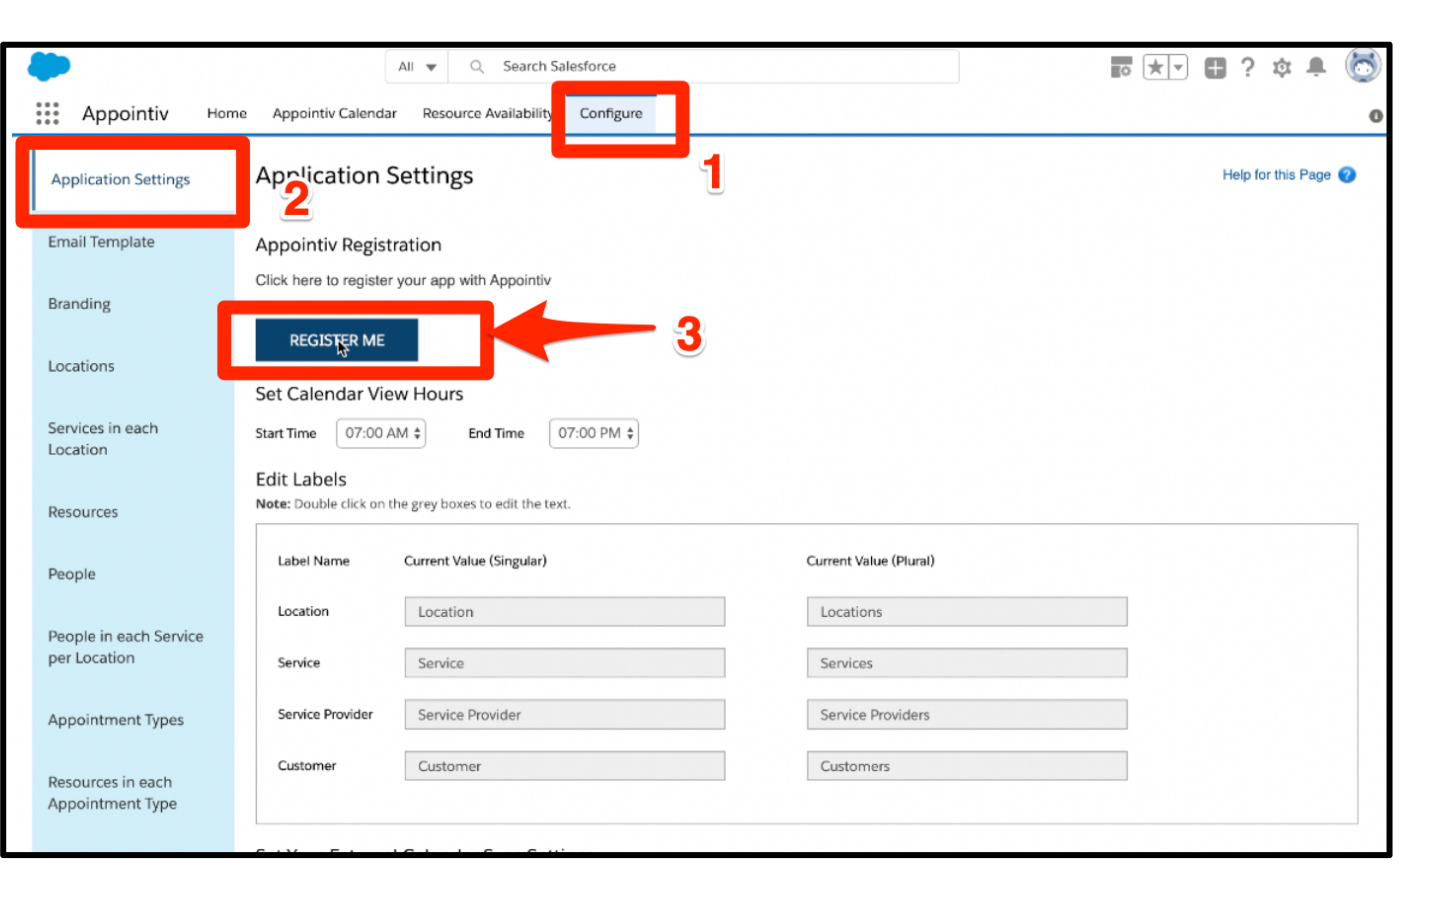Open Resources in the sidebar
Image resolution: width=1434 pixels, height=900 pixels.
click(83, 512)
